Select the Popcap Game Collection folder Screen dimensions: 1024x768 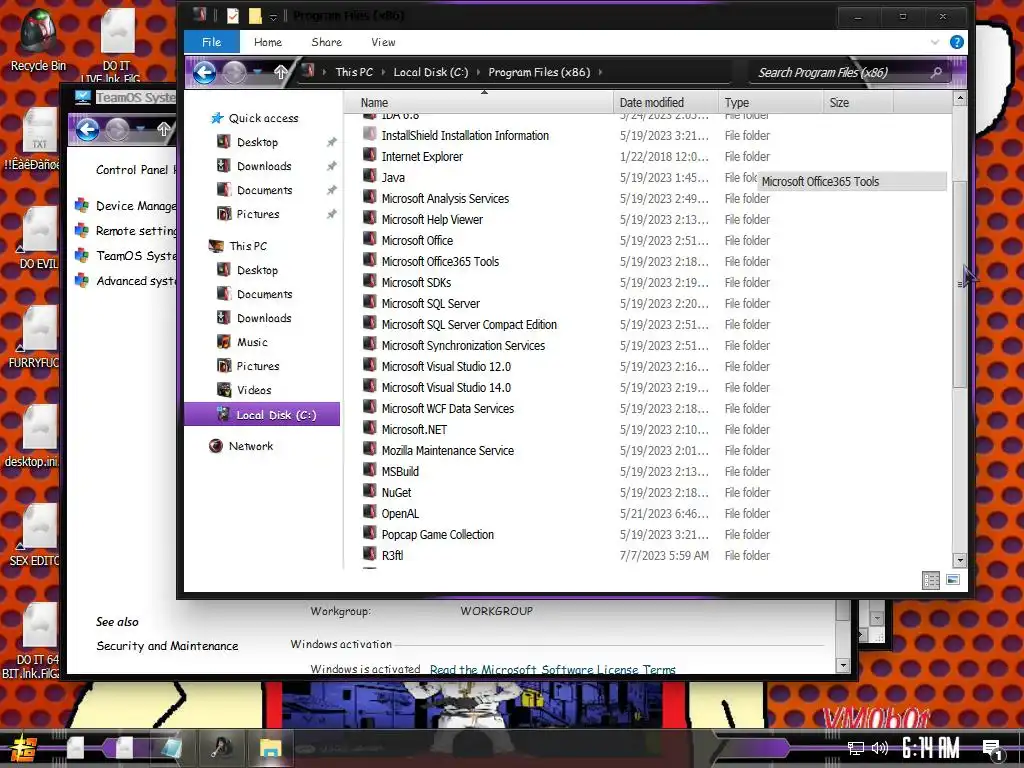(x=438, y=534)
